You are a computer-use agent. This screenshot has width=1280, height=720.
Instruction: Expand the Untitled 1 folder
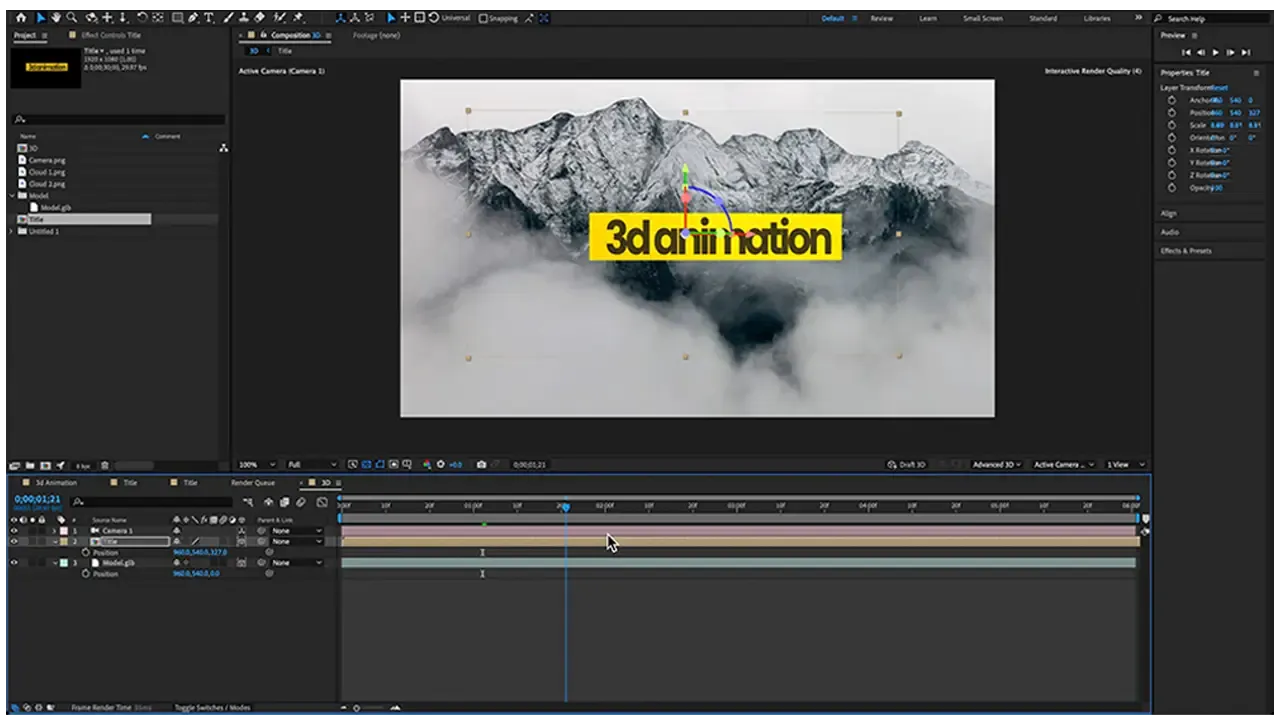pos(12,231)
